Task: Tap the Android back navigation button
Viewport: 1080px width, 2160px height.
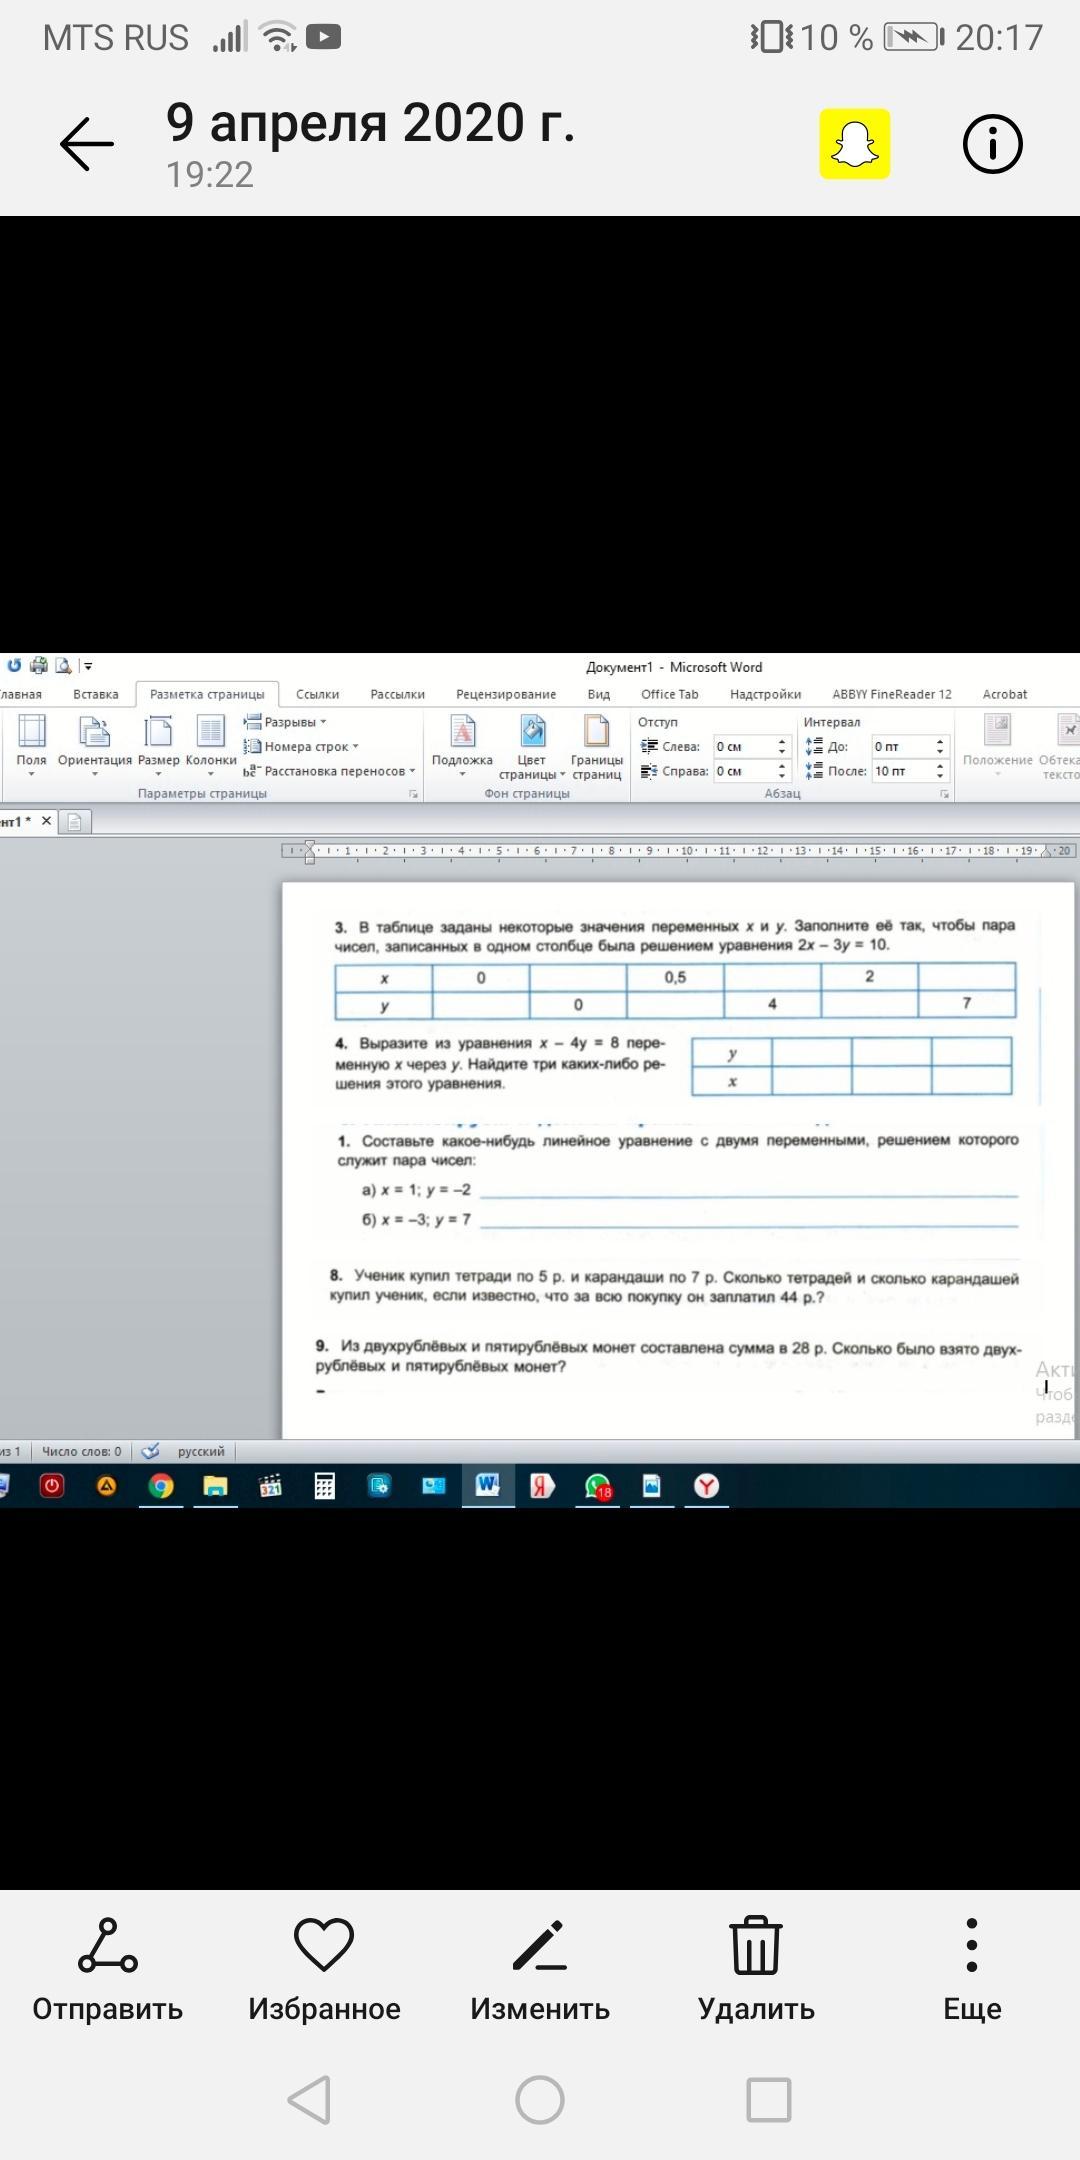Action: click(x=309, y=2099)
